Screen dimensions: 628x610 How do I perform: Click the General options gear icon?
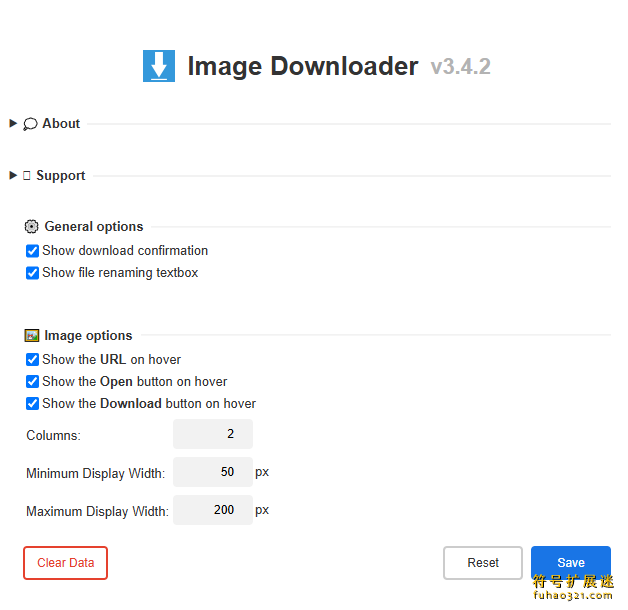[31, 226]
